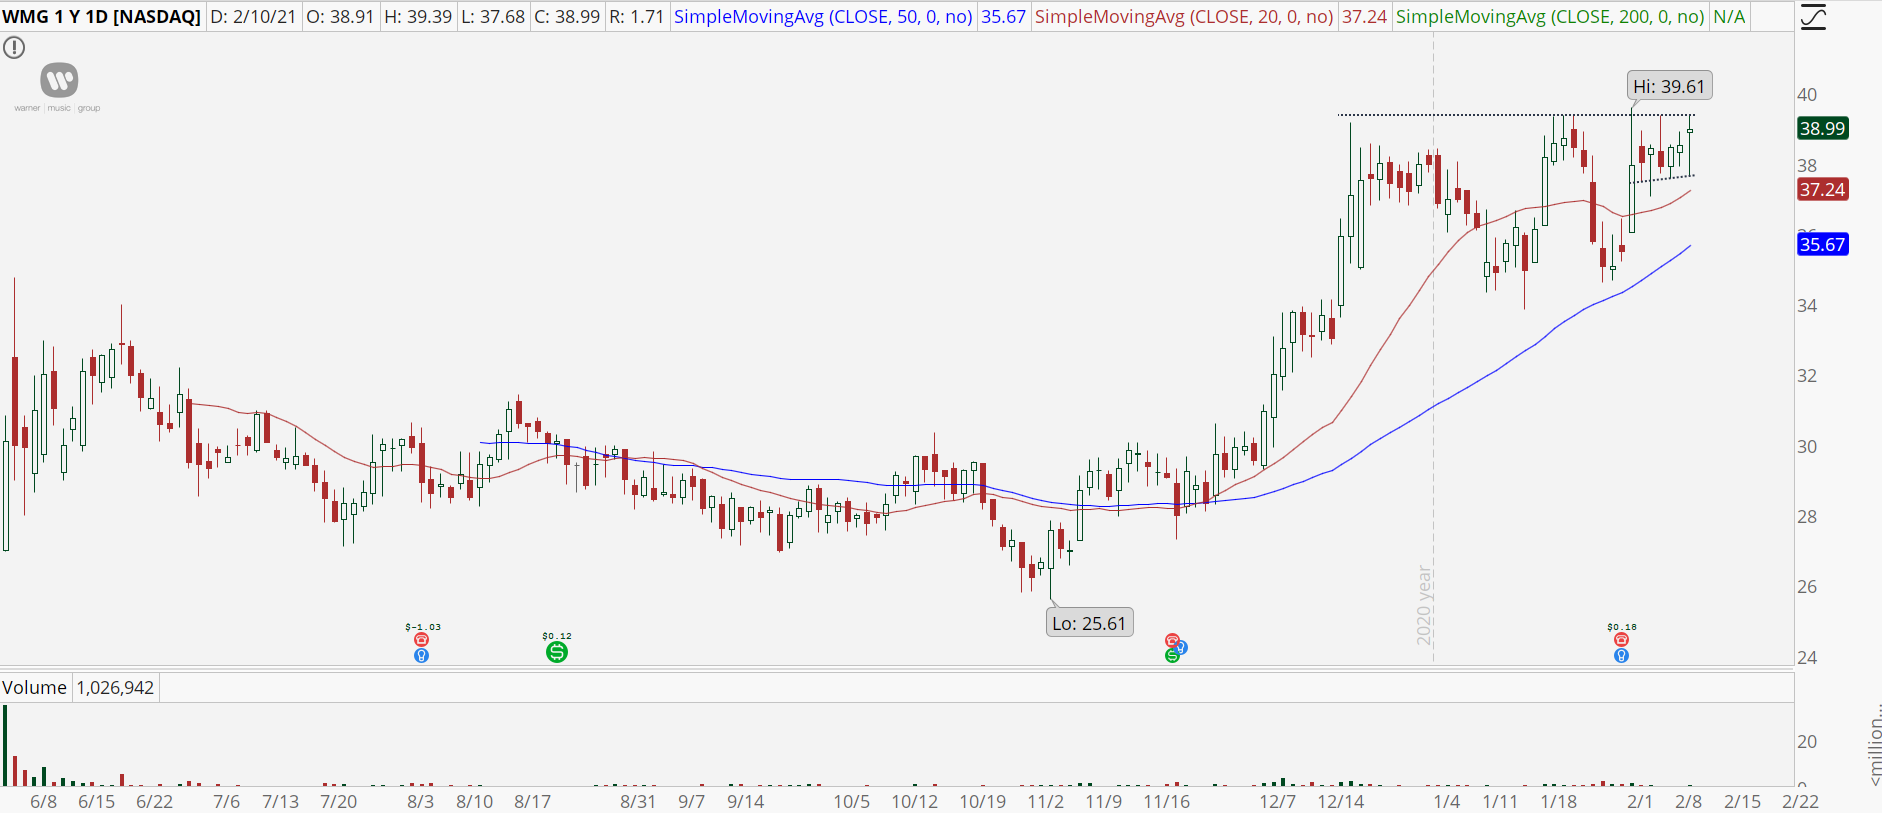Select the SimpleMovingAvg (CLOSE, 20, 0, no) study

point(1184,17)
